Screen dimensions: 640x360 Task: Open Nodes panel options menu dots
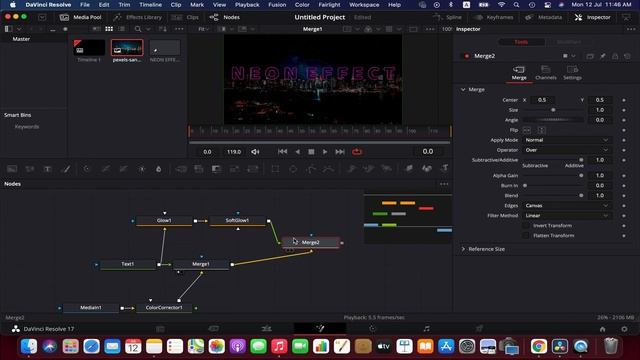click(x=444, y=184)
